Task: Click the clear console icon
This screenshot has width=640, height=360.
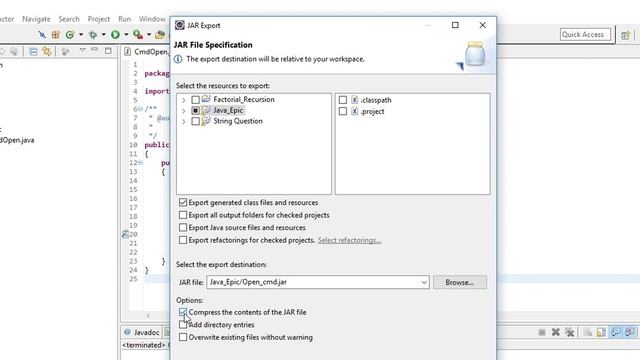Action: [588, 332]
